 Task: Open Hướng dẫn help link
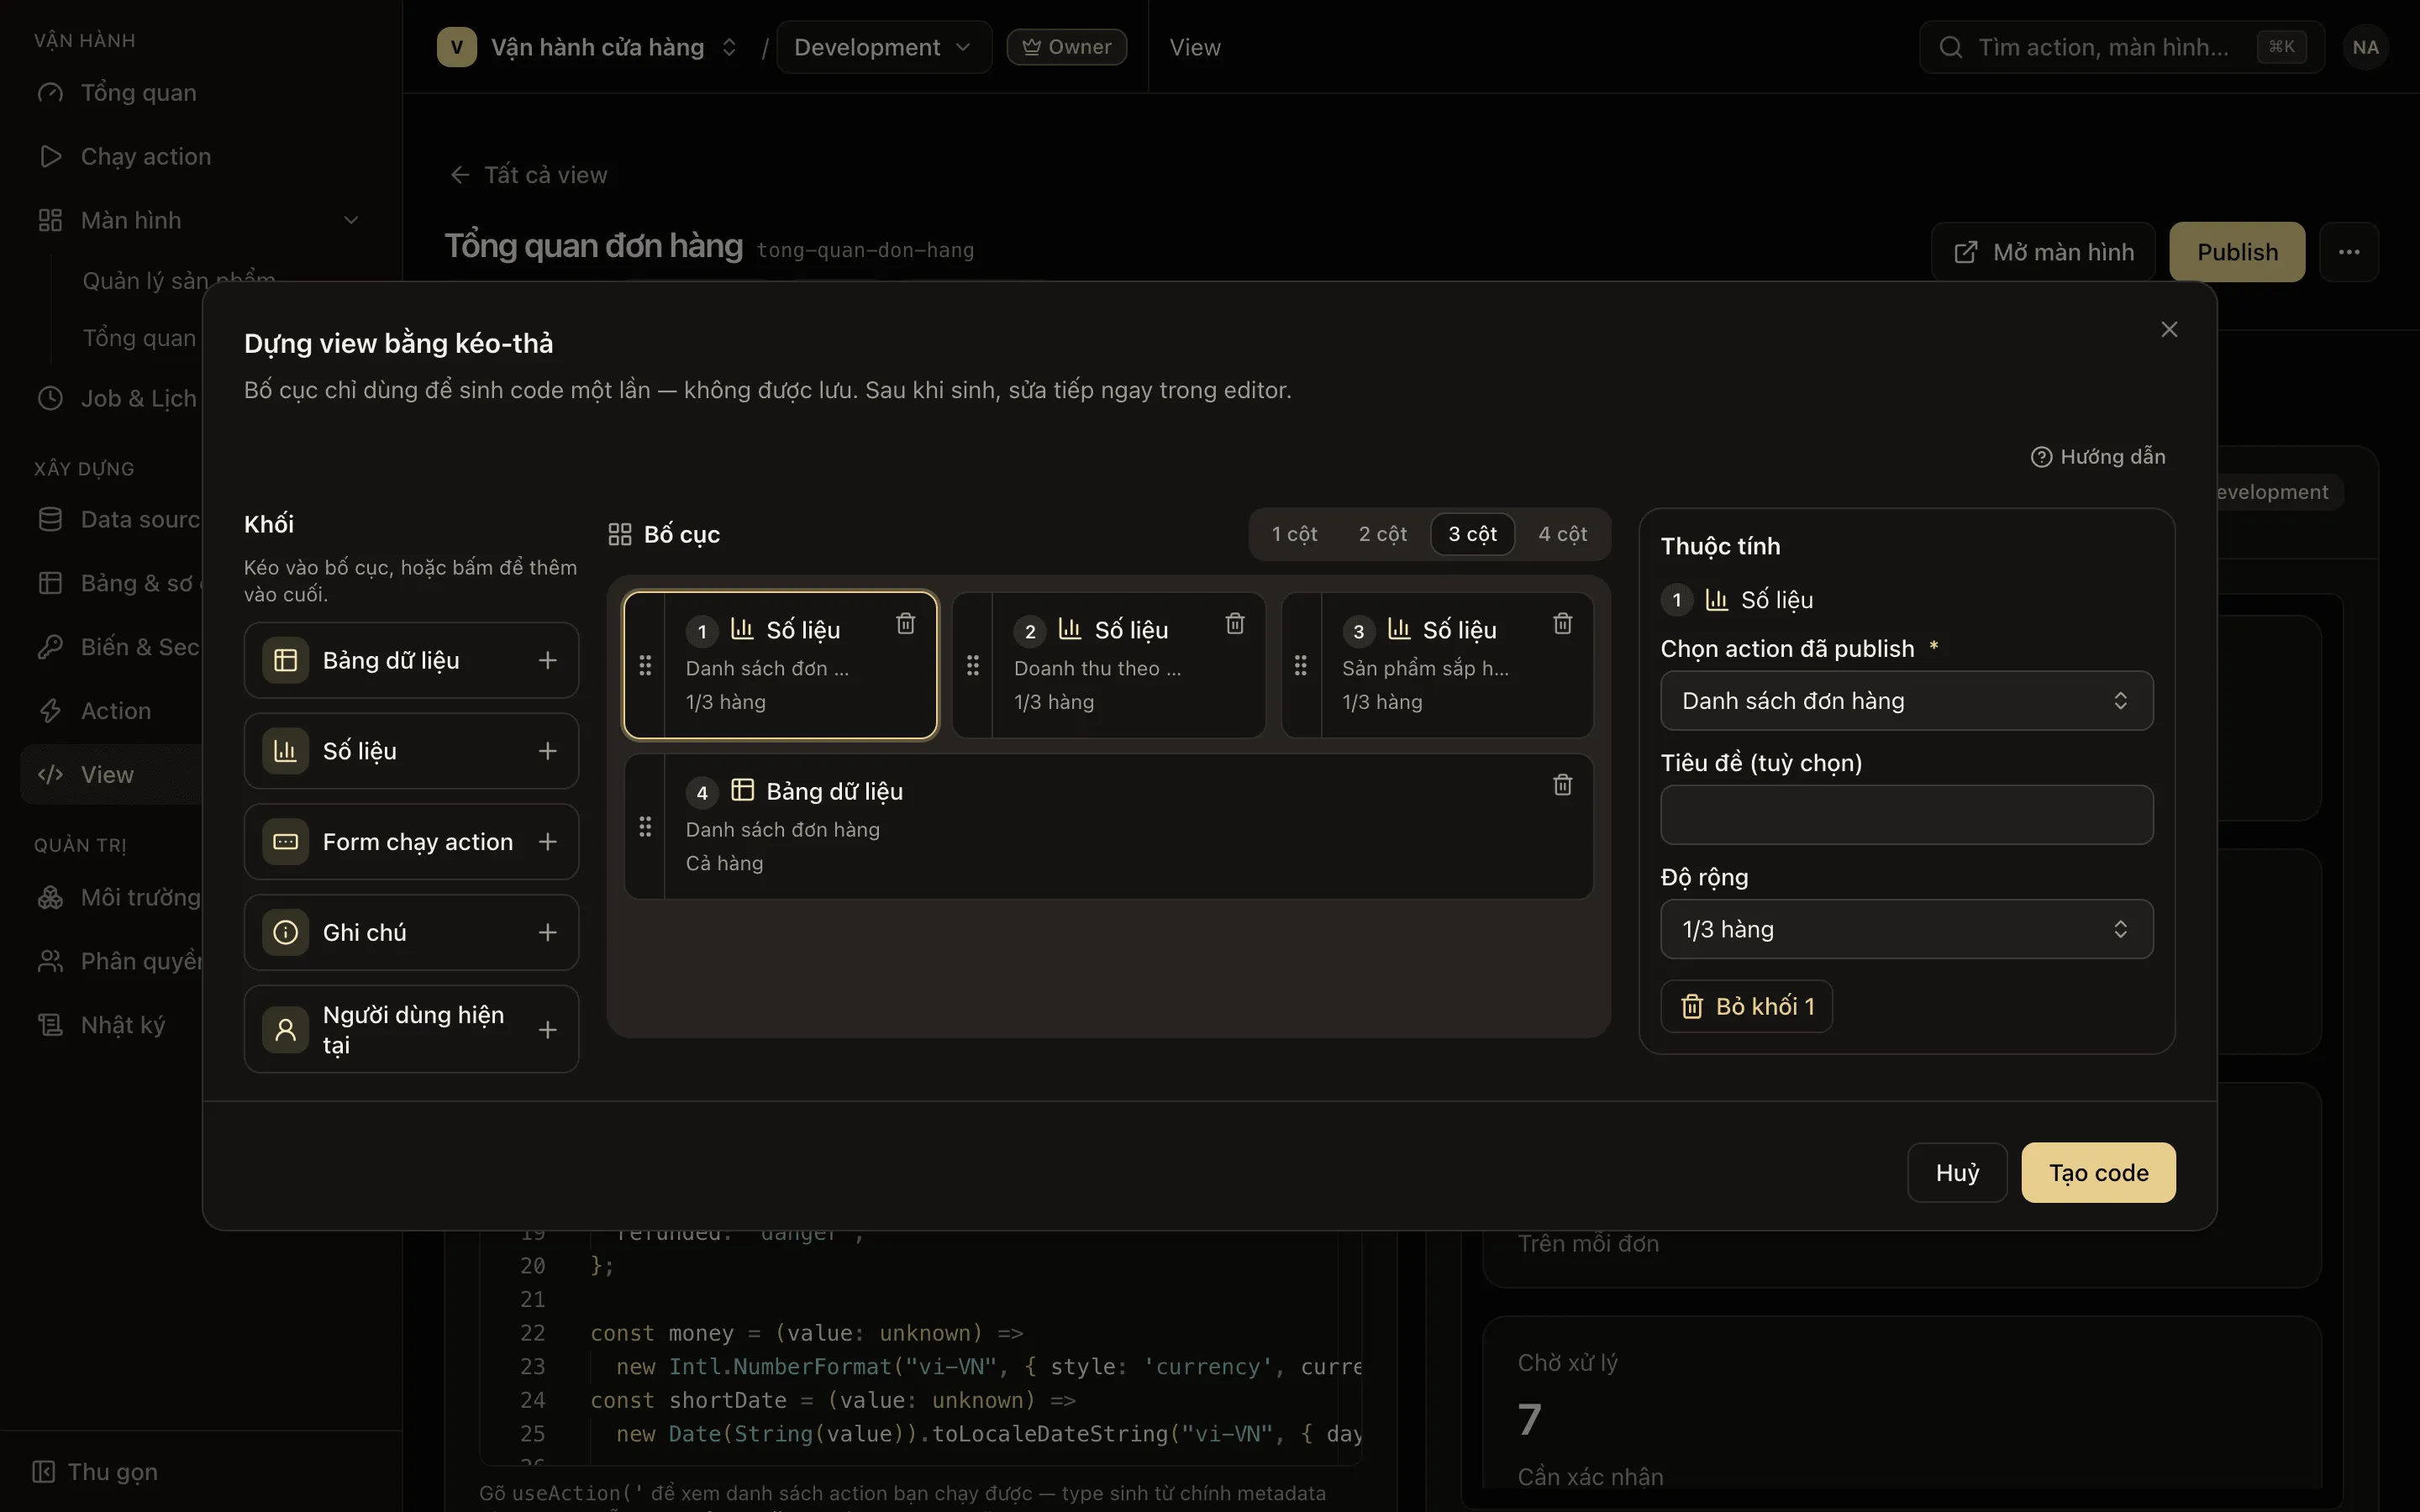[x=2098, y=456]
